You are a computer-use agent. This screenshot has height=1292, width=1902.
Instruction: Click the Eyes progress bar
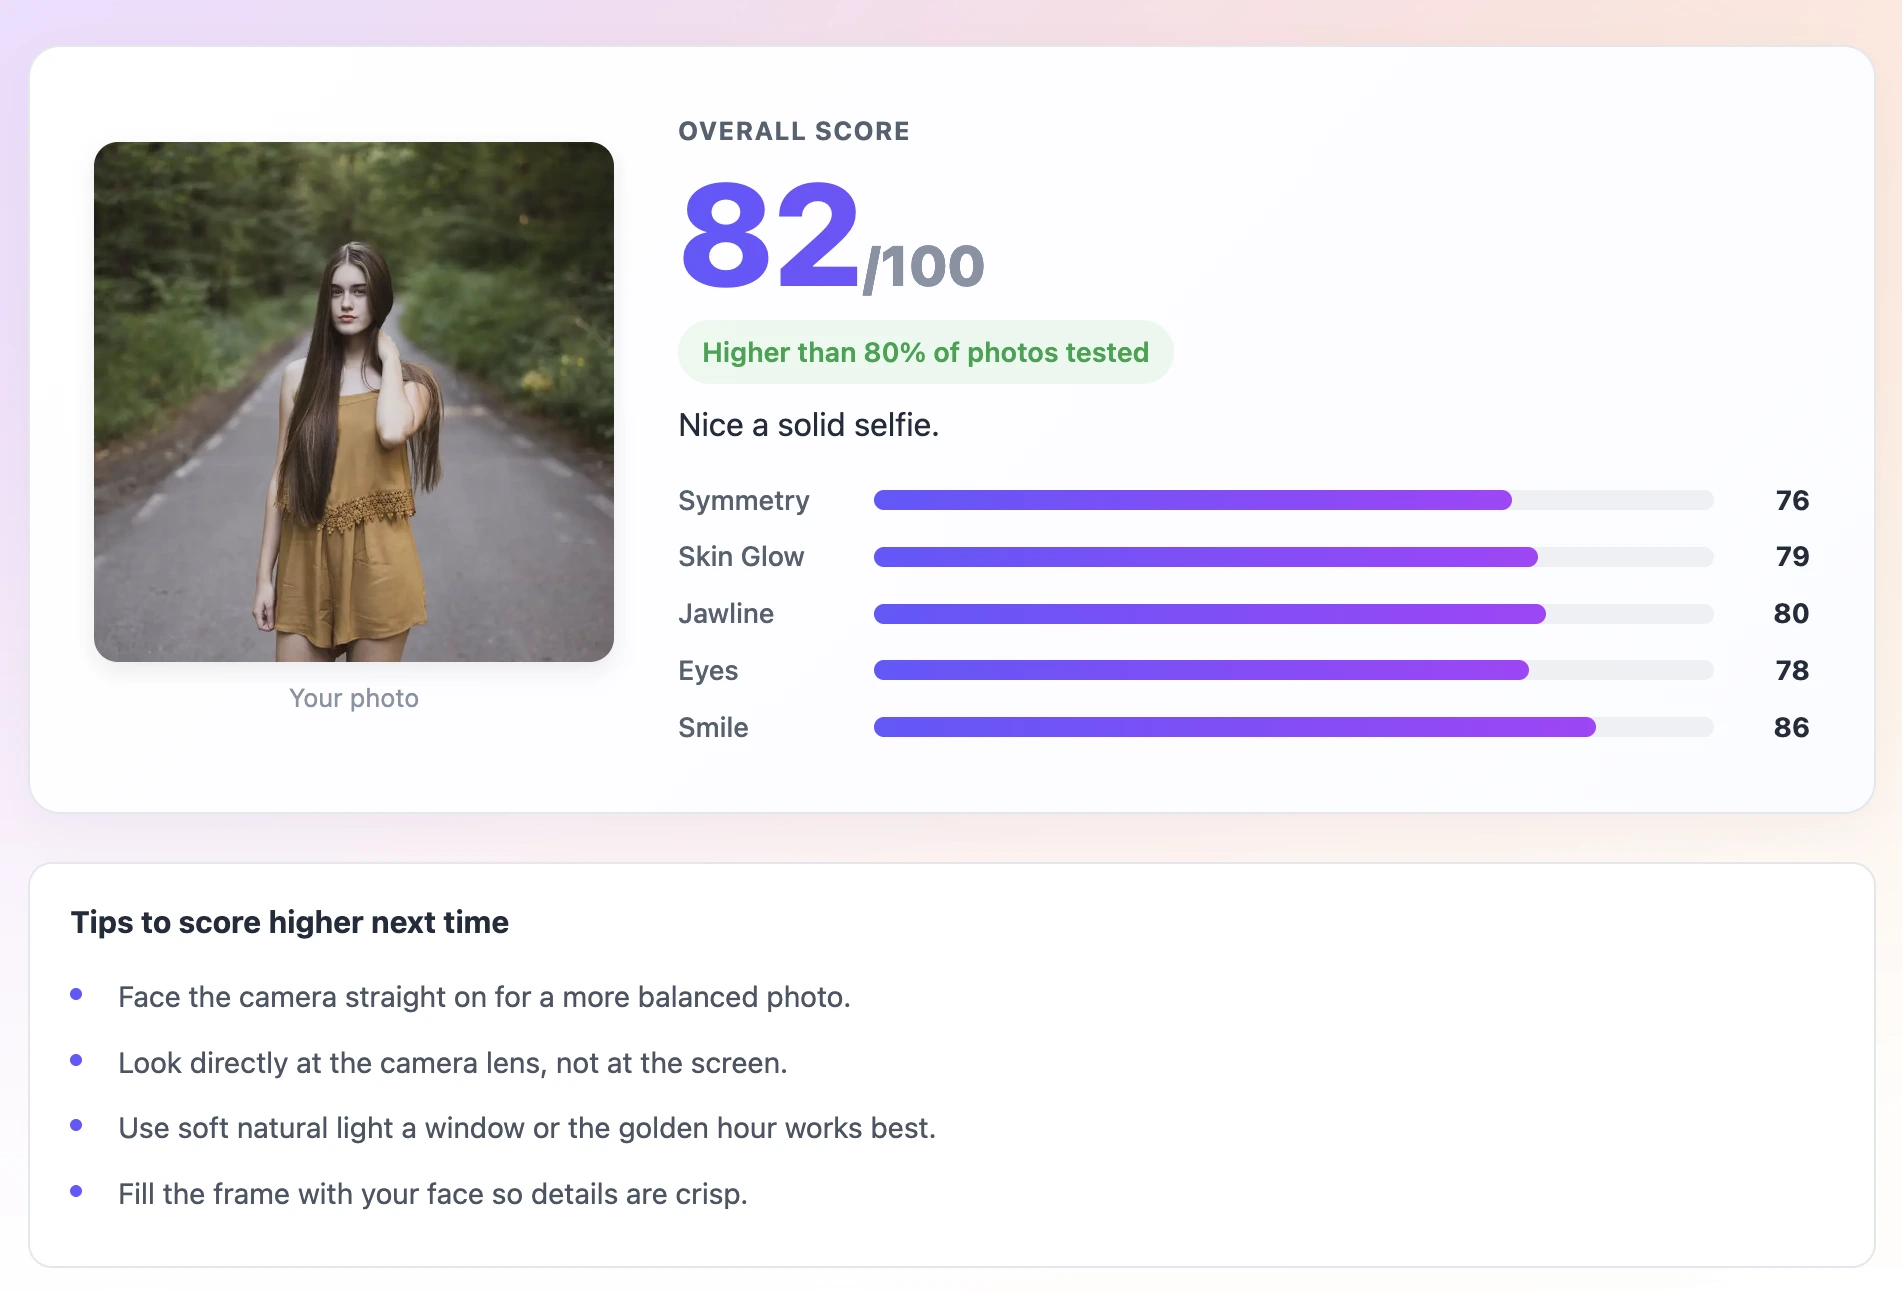1293,670
